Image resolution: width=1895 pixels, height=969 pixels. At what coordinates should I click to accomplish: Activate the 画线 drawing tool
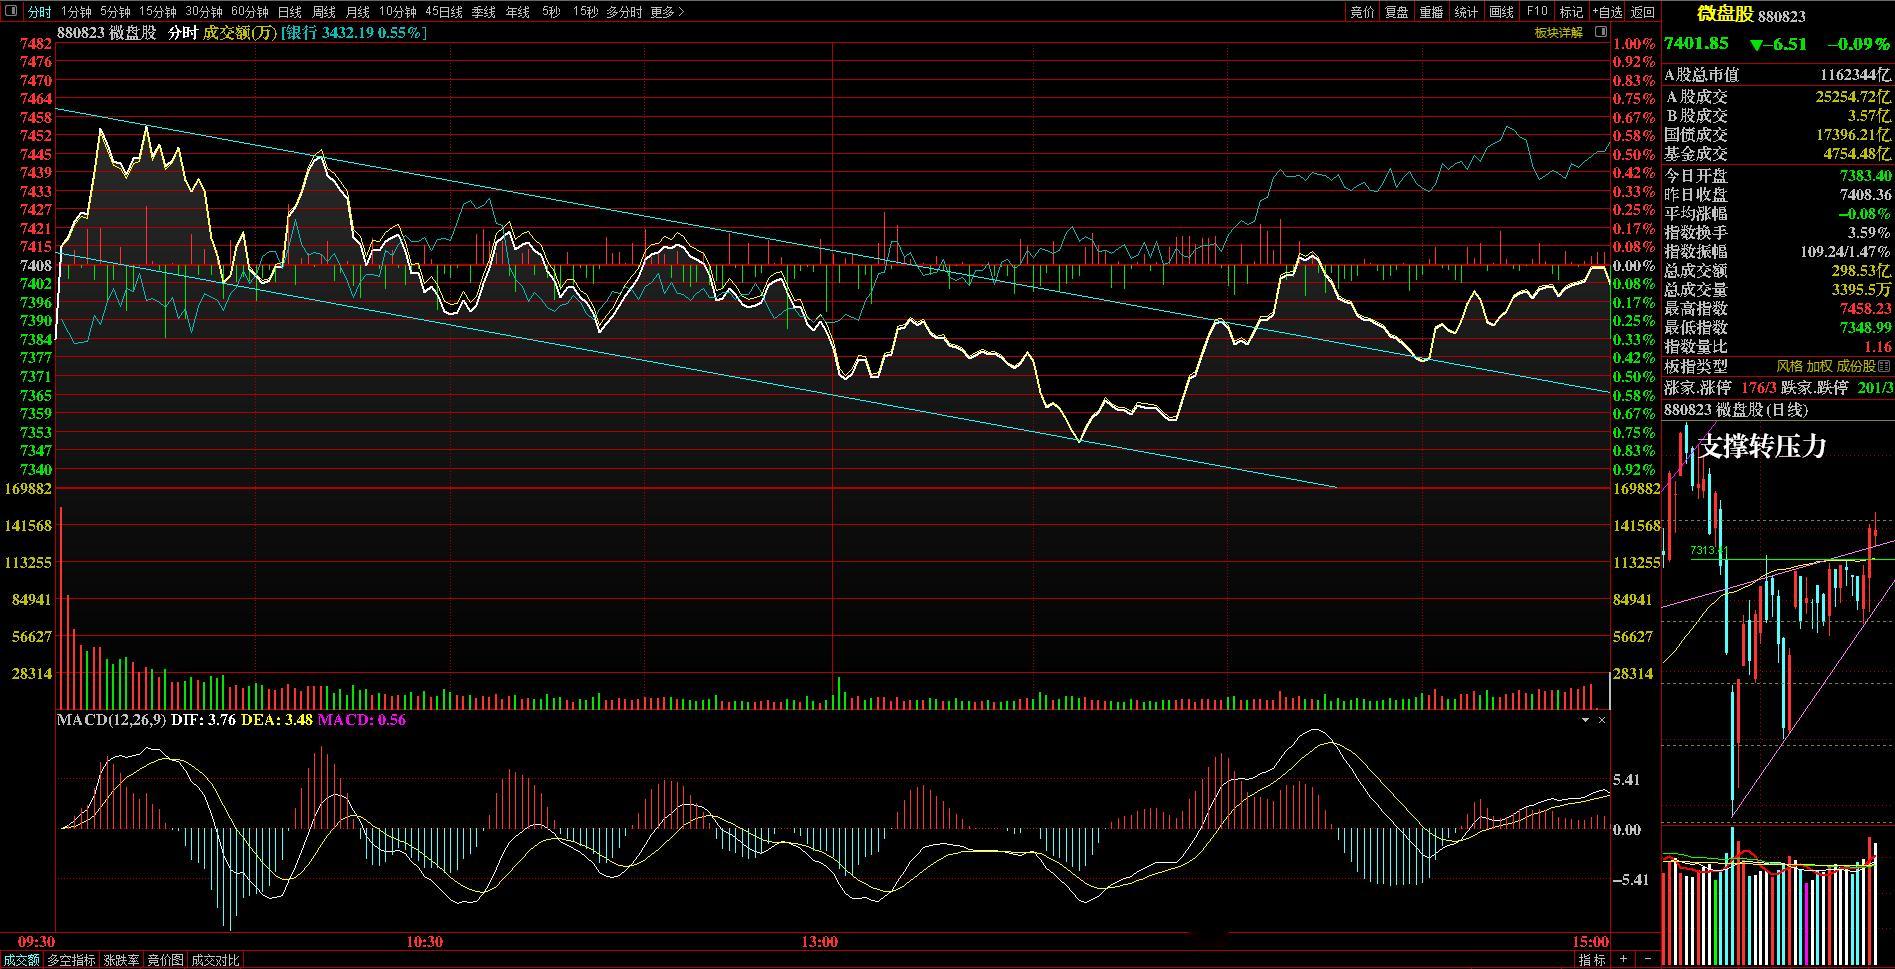click(1502, 12)
